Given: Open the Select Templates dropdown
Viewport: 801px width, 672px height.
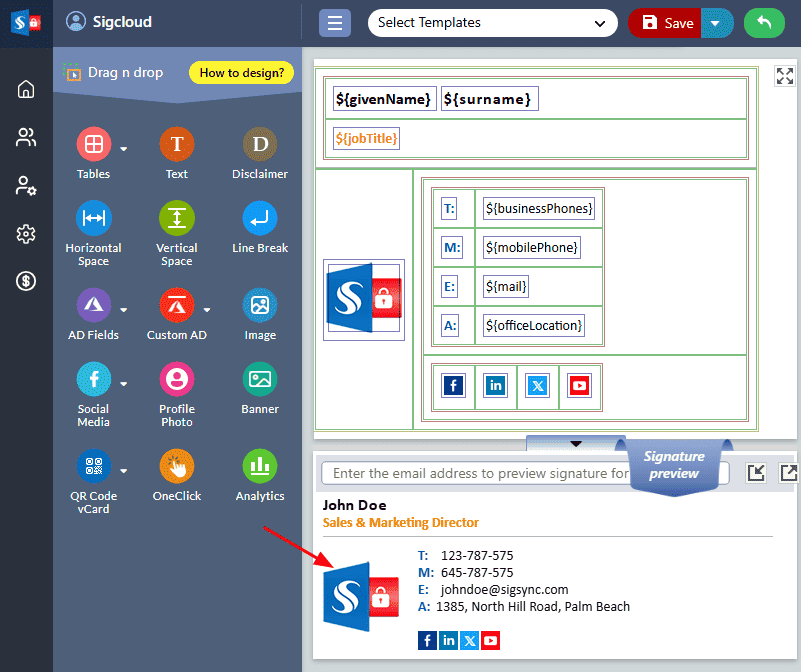Looking at the screenshot, I should pyautogui.click(x=492, y=23).
